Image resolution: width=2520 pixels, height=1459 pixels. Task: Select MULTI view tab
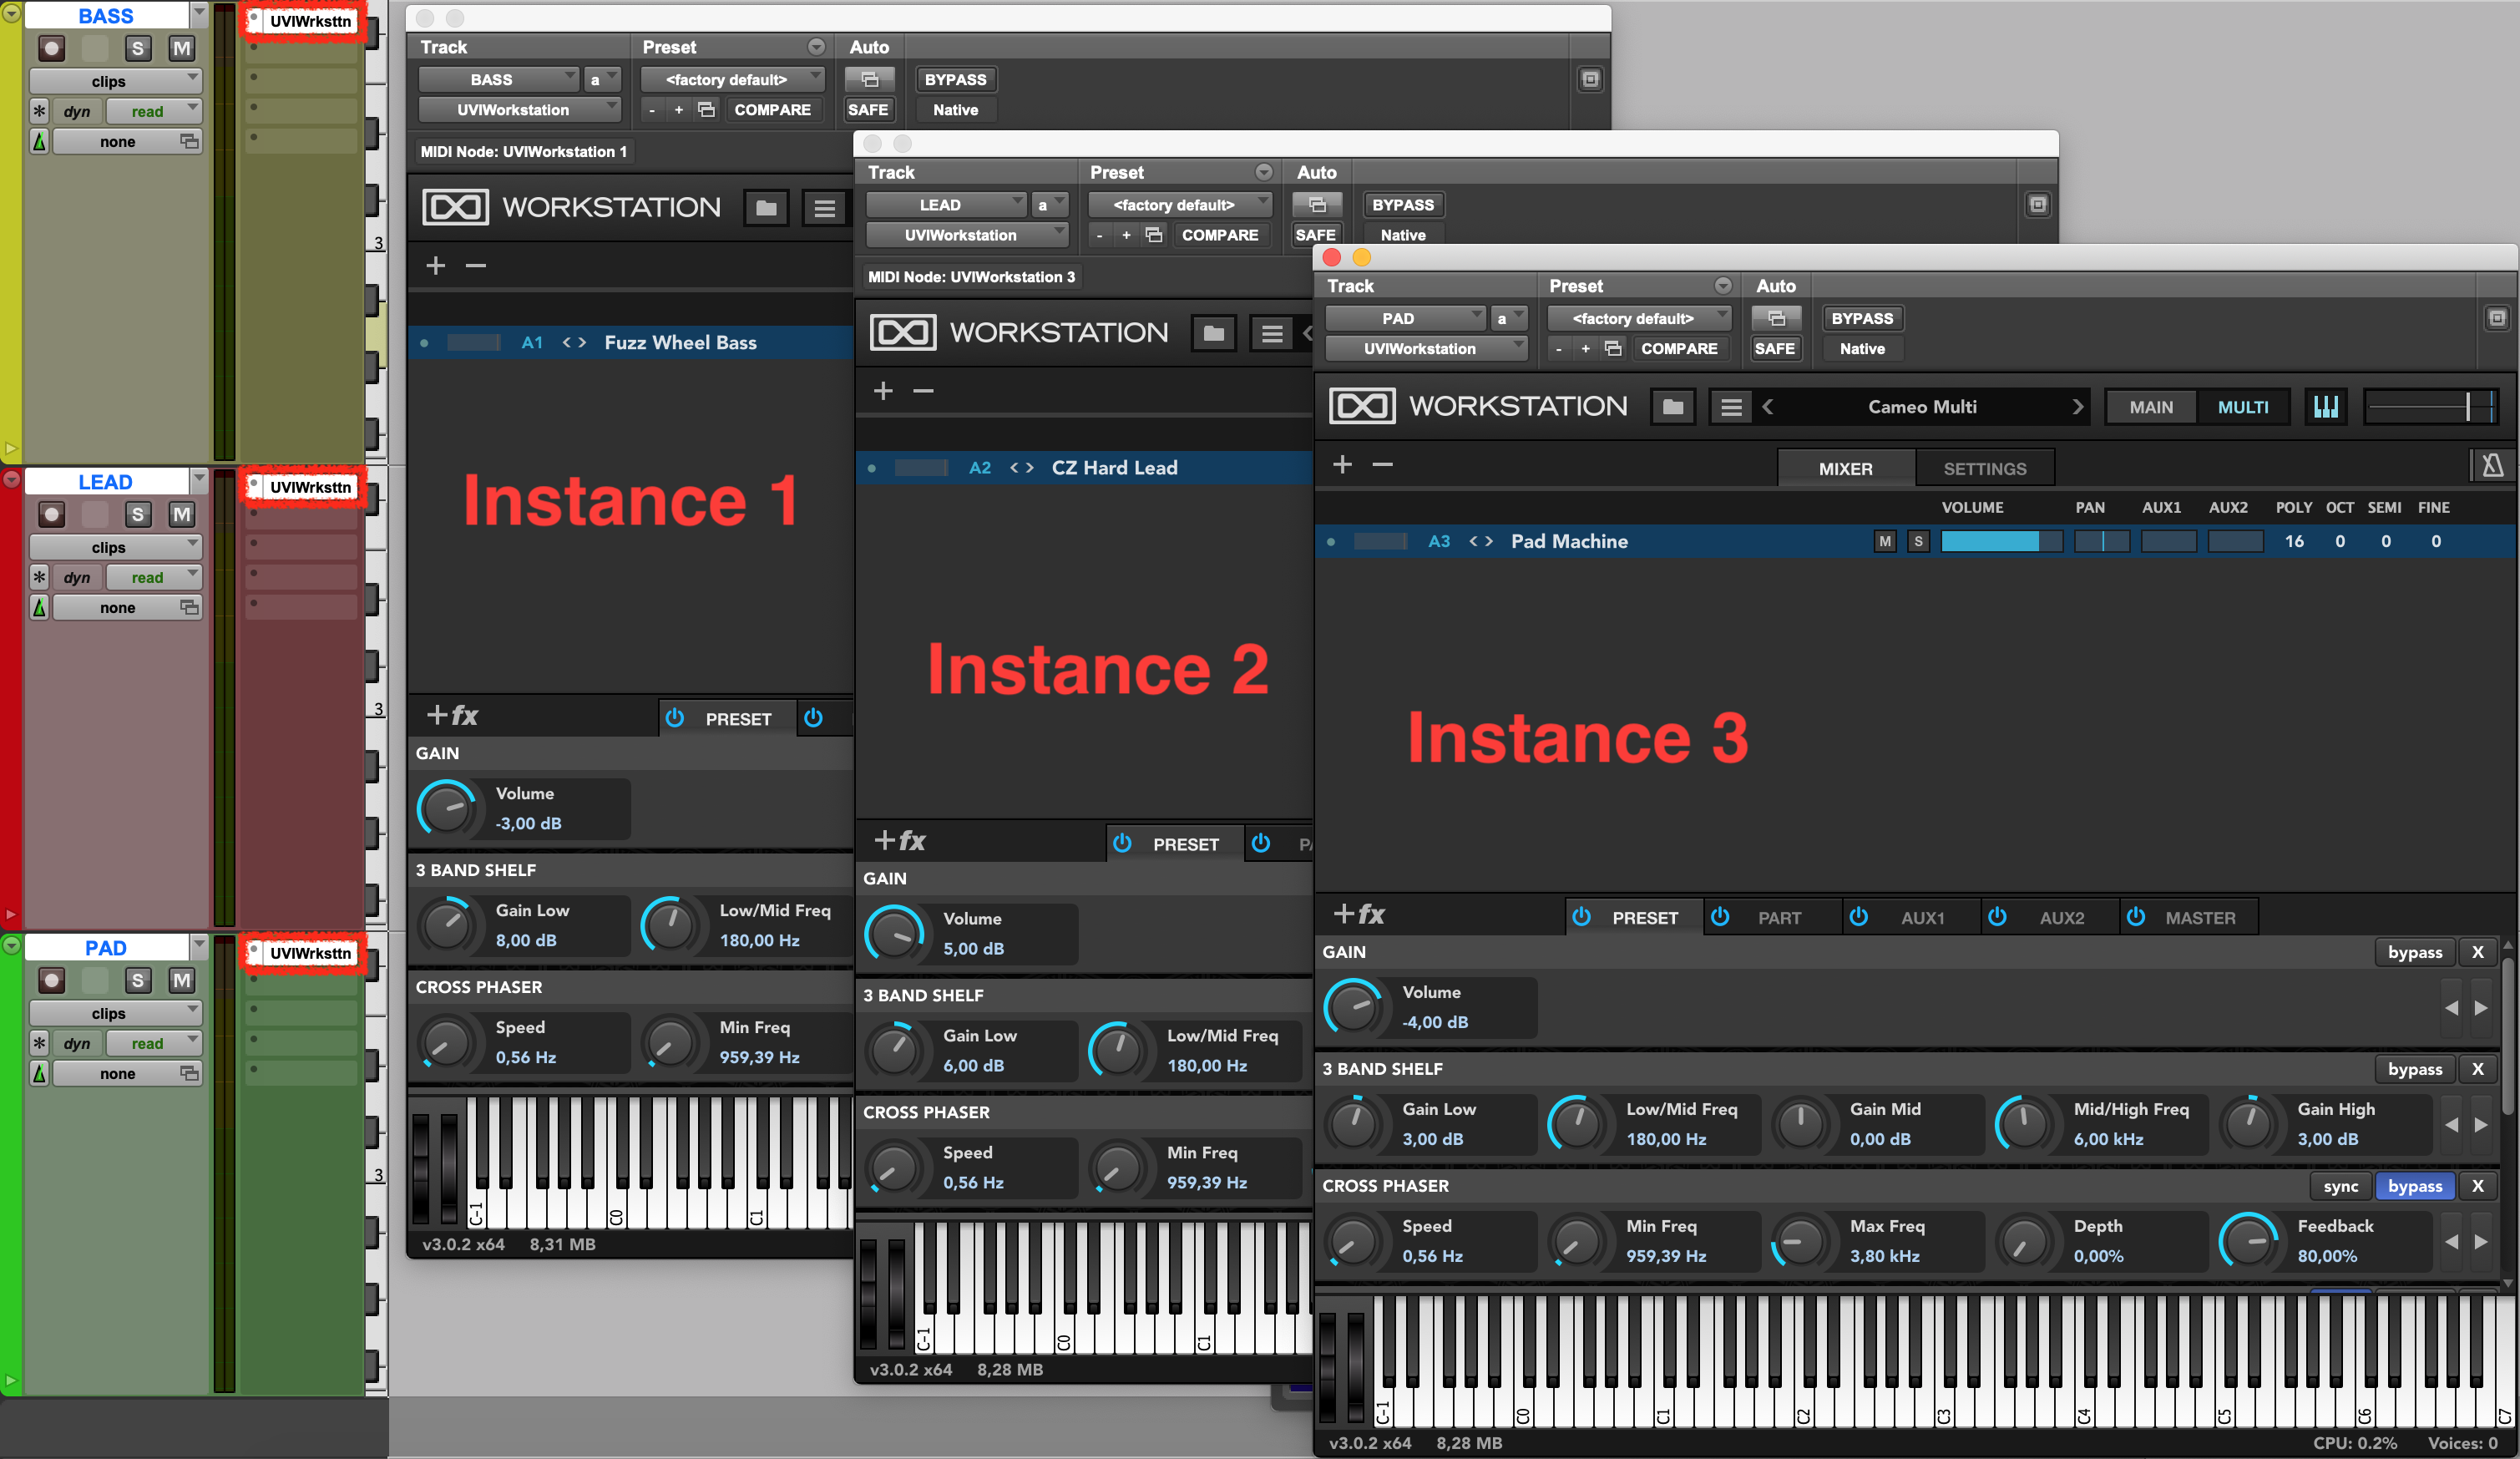(x=2242, y=407)
